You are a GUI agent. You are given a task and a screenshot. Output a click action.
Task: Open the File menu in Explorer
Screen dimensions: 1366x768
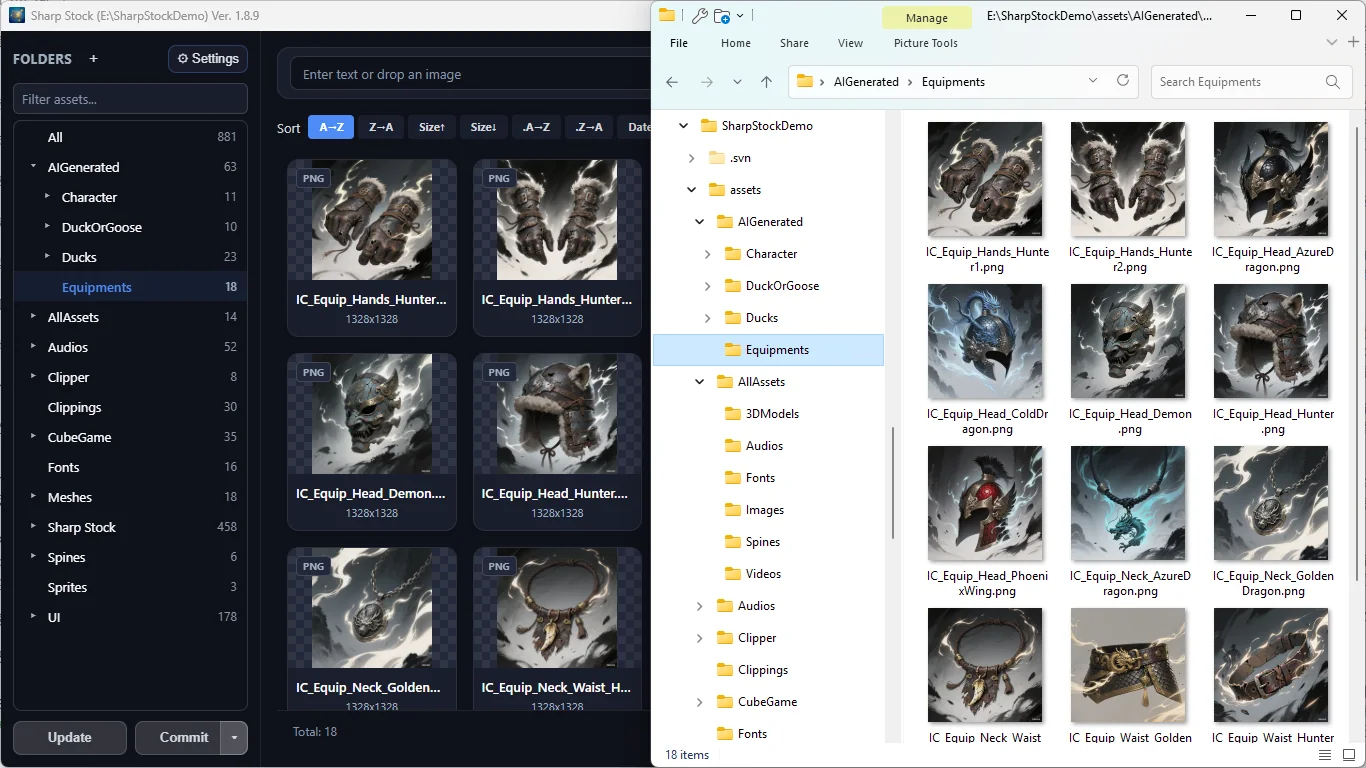coord(679,43)
